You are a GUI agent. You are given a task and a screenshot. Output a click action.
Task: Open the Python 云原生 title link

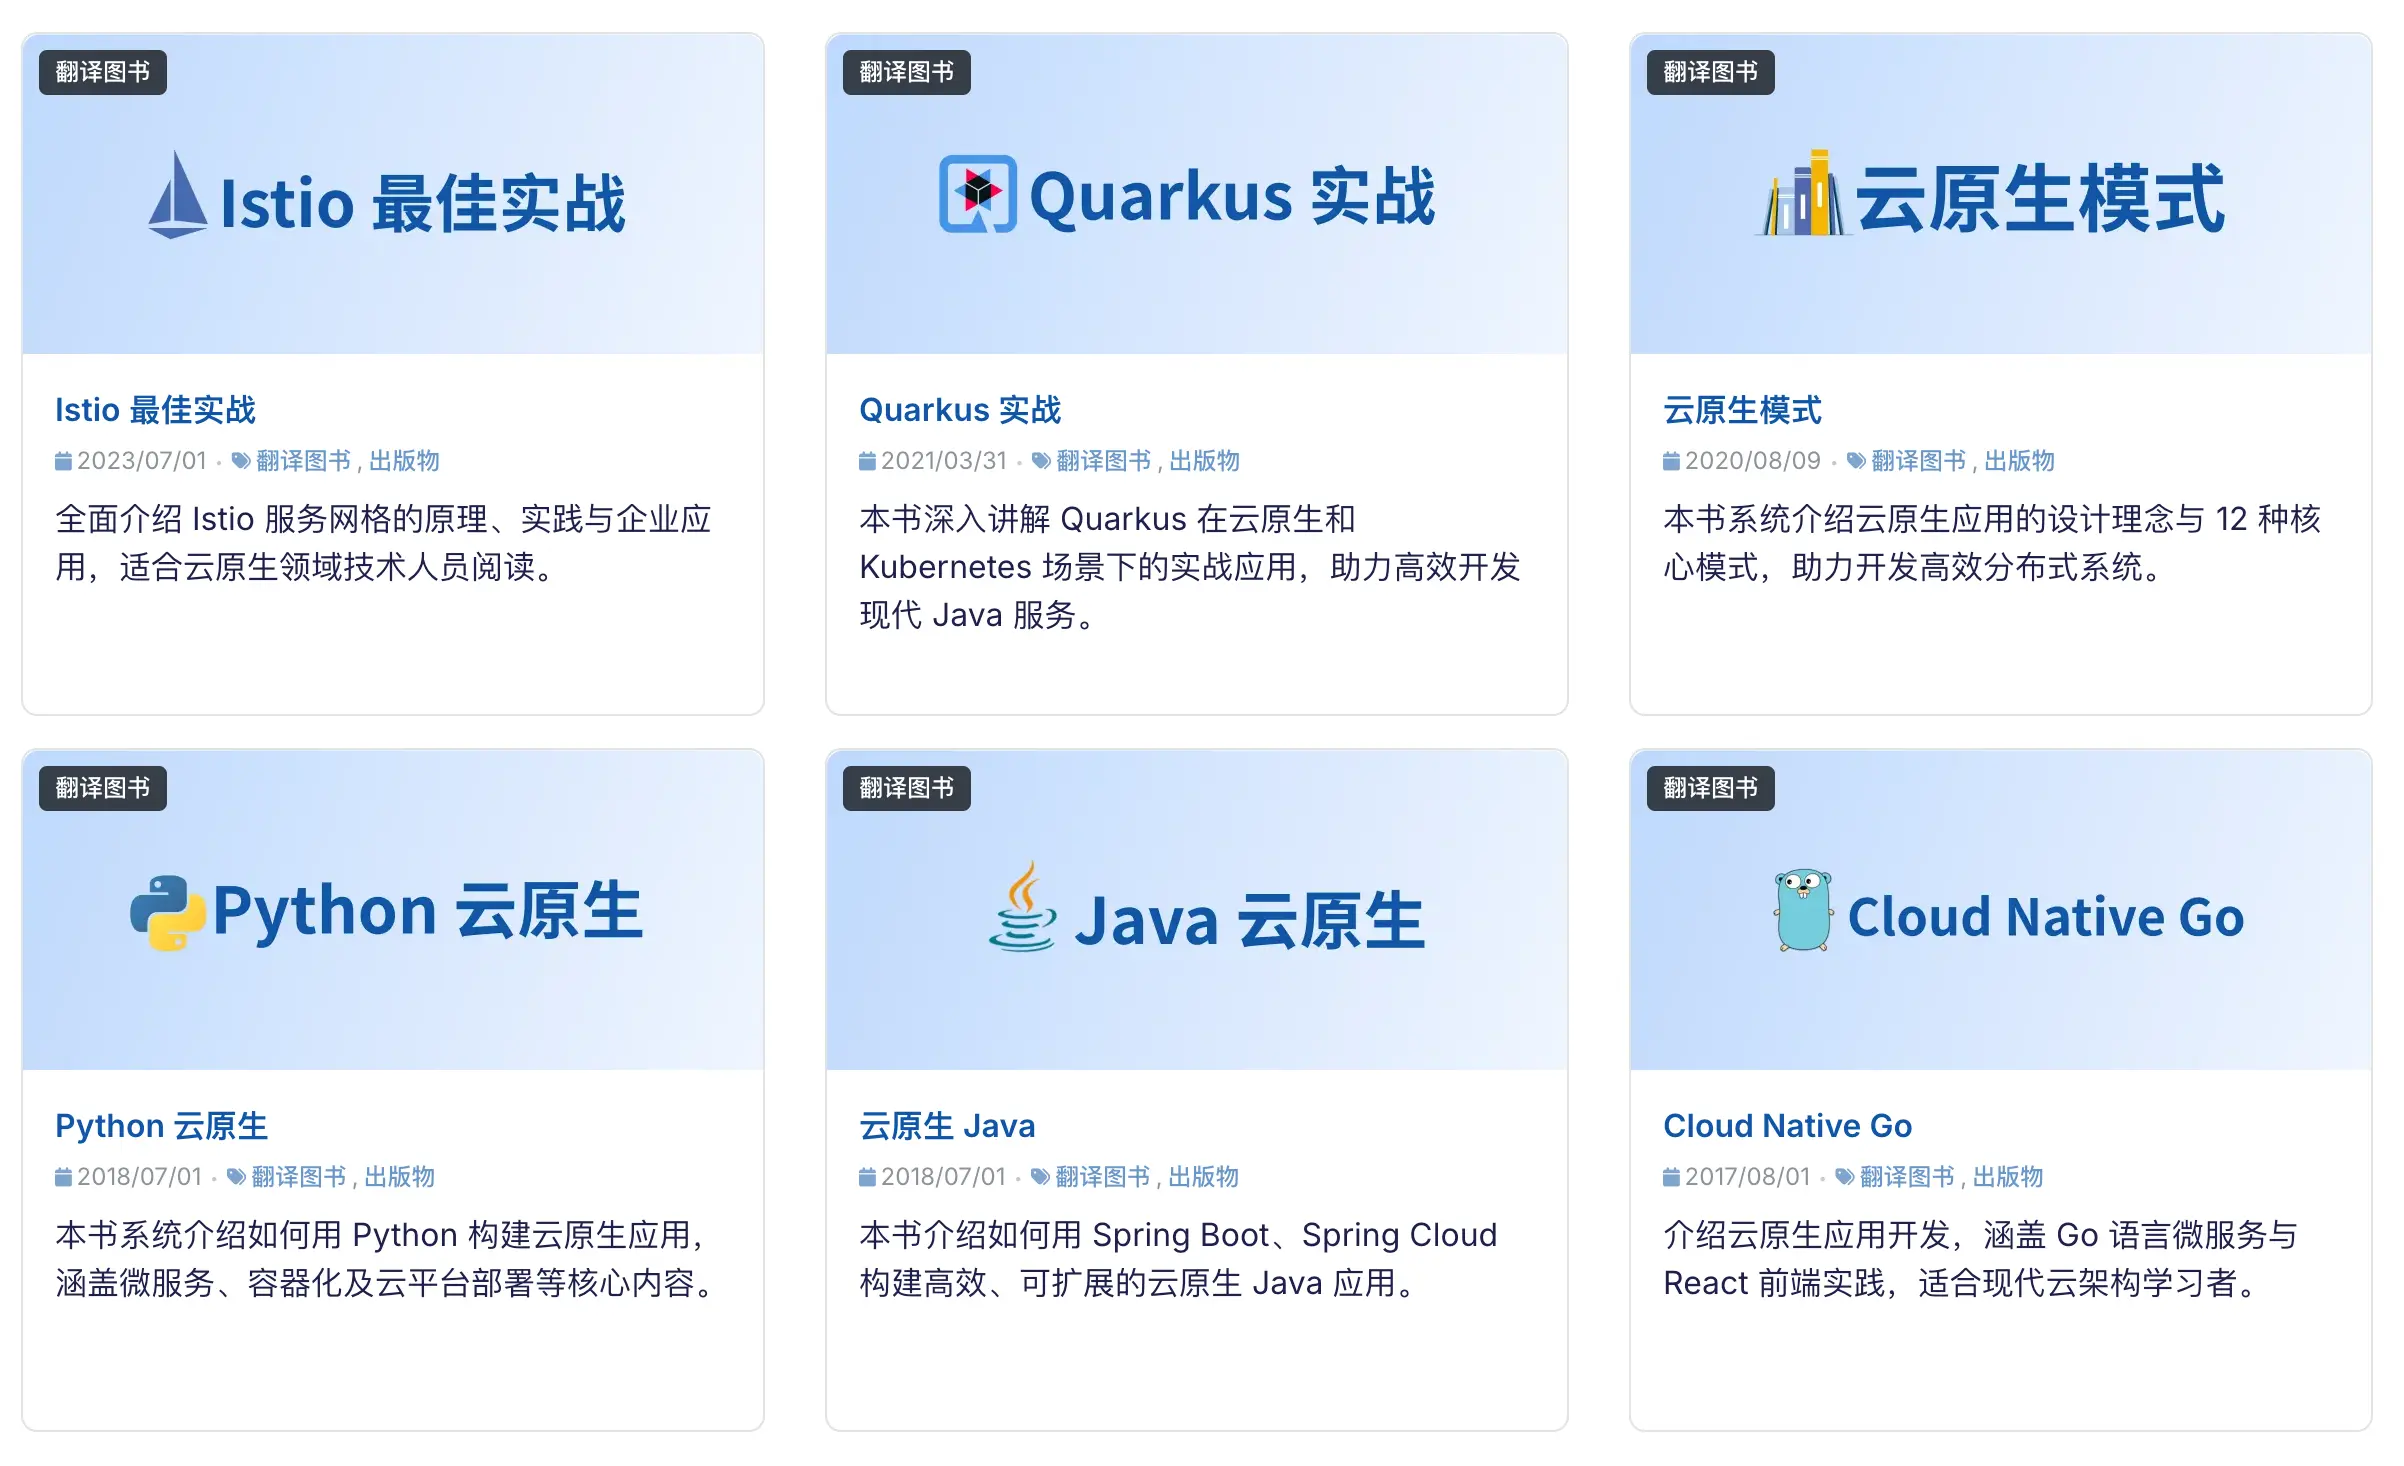[161, 1126]
